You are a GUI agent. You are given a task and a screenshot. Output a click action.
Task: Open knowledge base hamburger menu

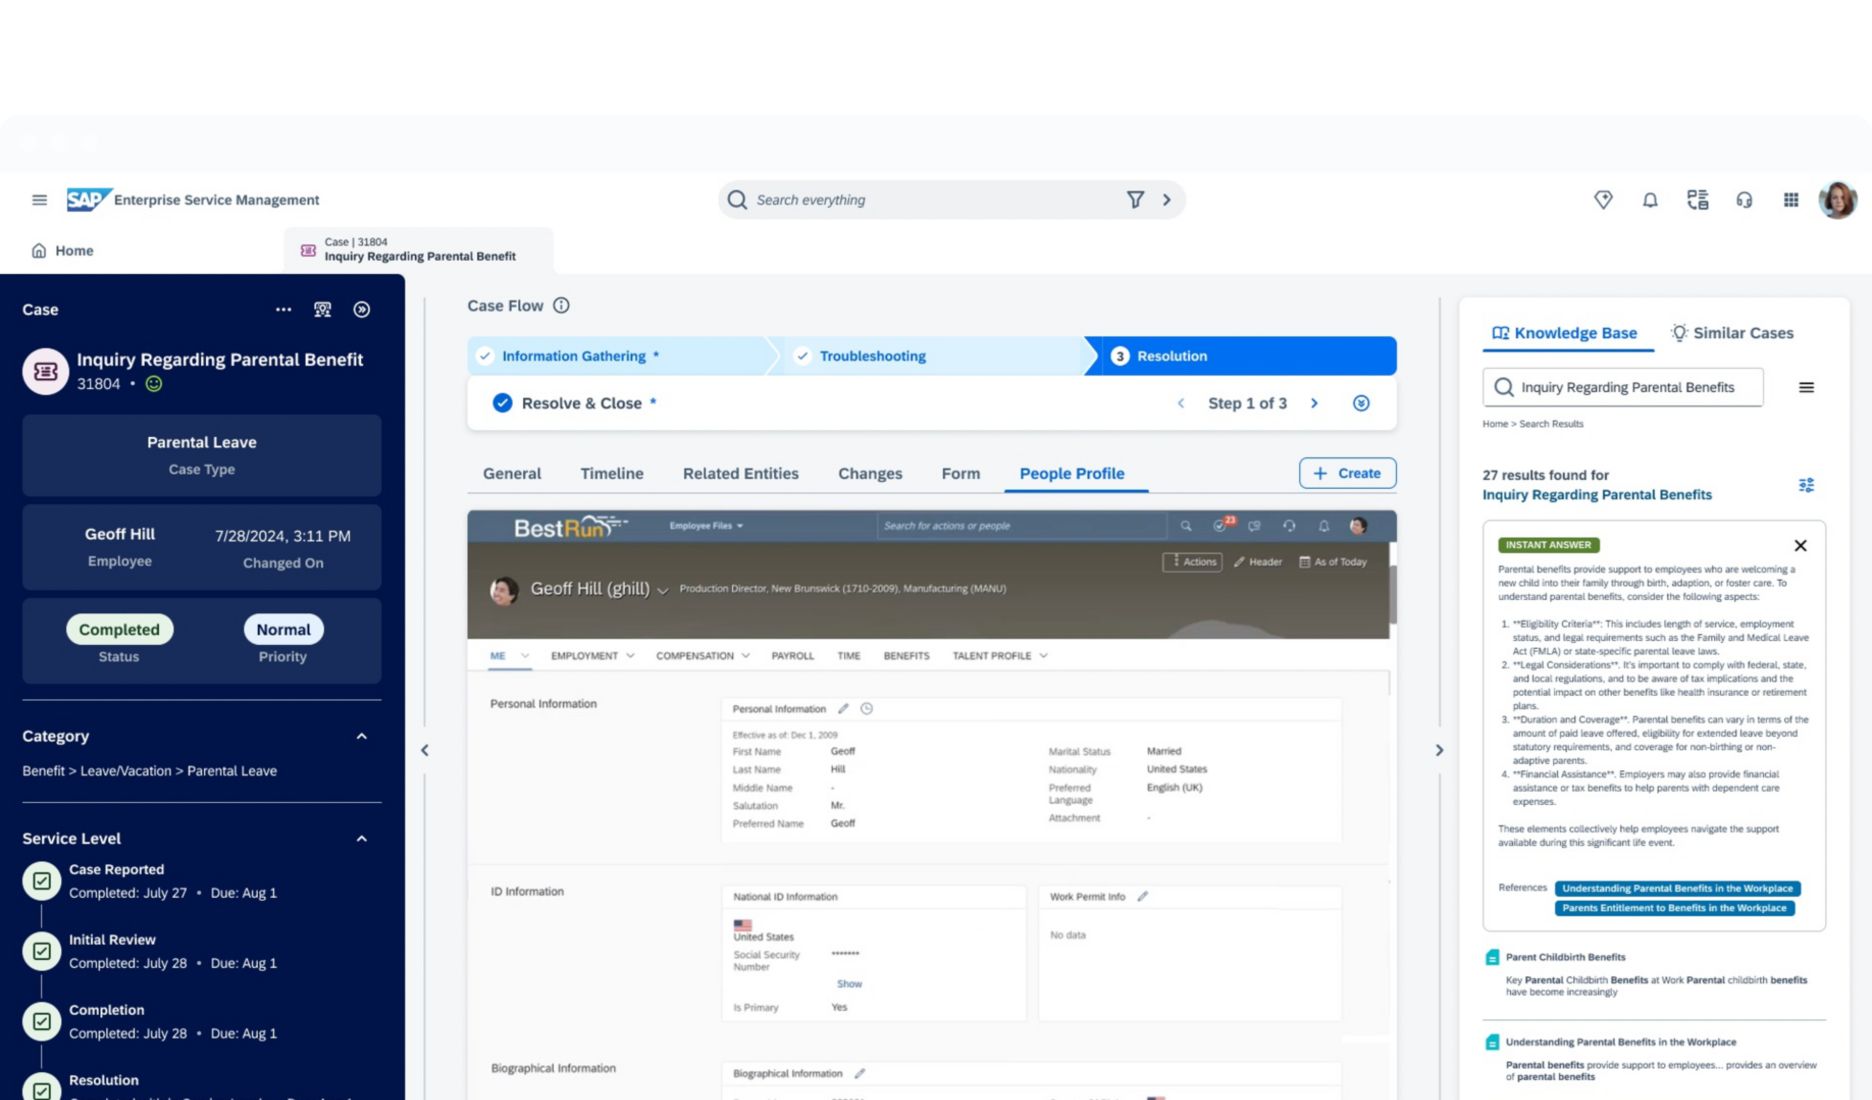[1806, 388]
